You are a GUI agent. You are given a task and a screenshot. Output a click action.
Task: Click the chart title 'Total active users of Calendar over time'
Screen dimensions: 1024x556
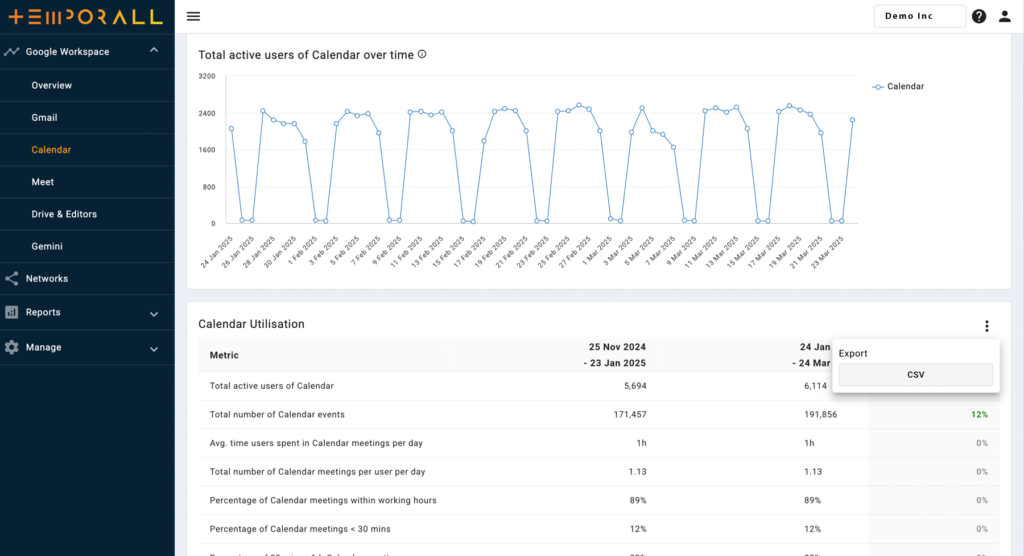(306, 55)
